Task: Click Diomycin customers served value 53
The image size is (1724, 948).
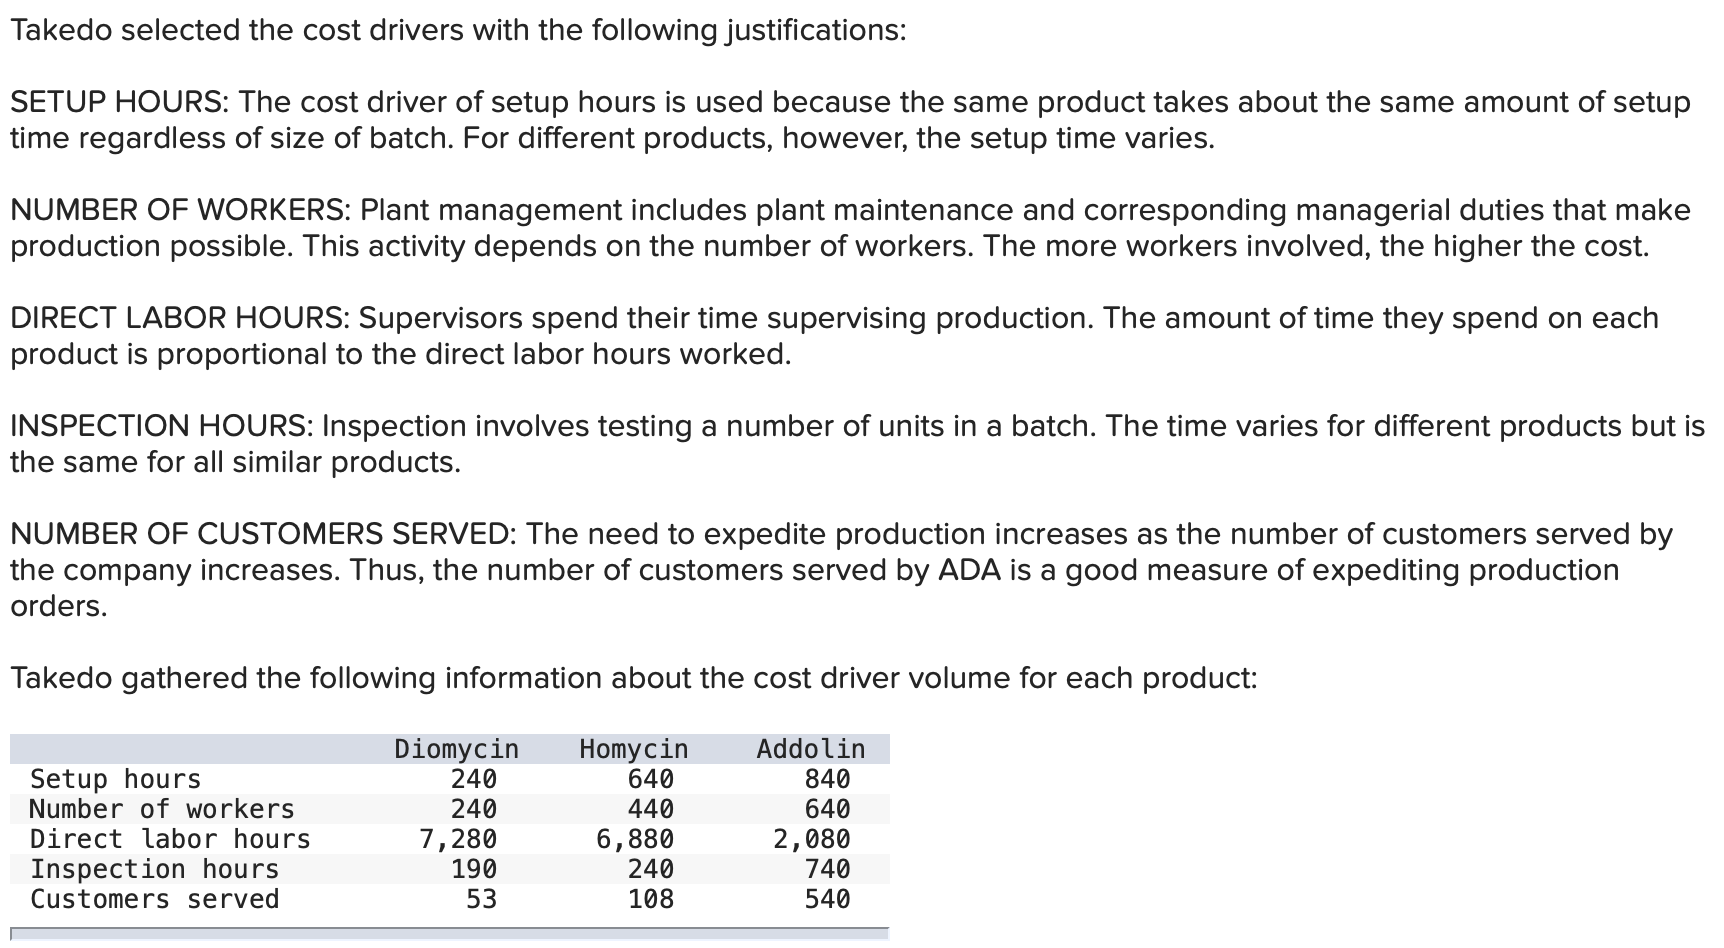Action: pyautogui.click(x=482, y=899)
